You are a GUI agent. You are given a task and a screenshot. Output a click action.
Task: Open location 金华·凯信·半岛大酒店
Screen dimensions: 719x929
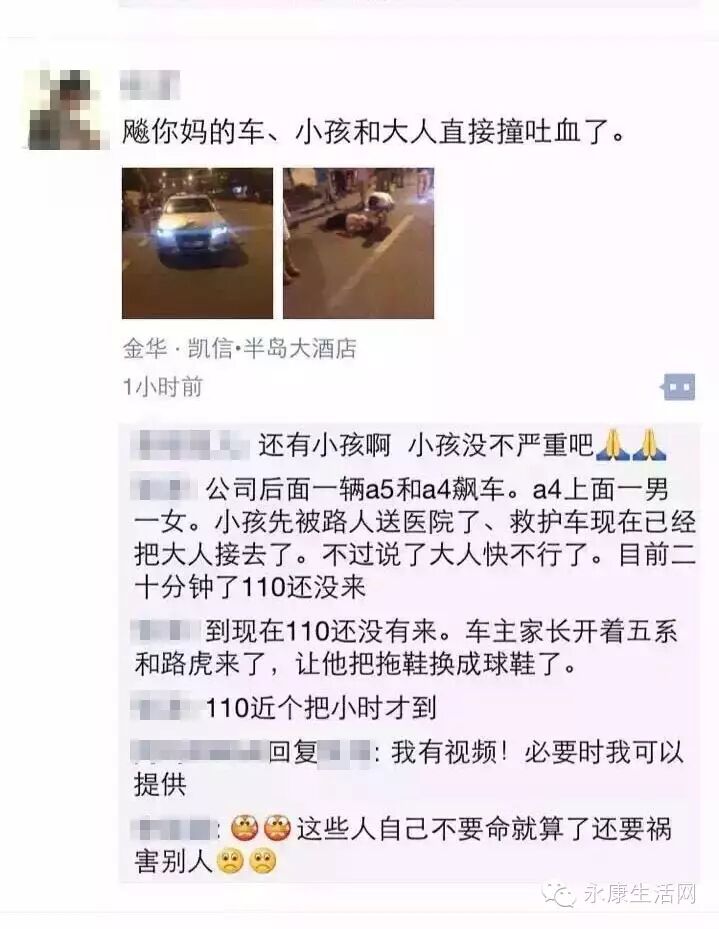coord(239,348)
